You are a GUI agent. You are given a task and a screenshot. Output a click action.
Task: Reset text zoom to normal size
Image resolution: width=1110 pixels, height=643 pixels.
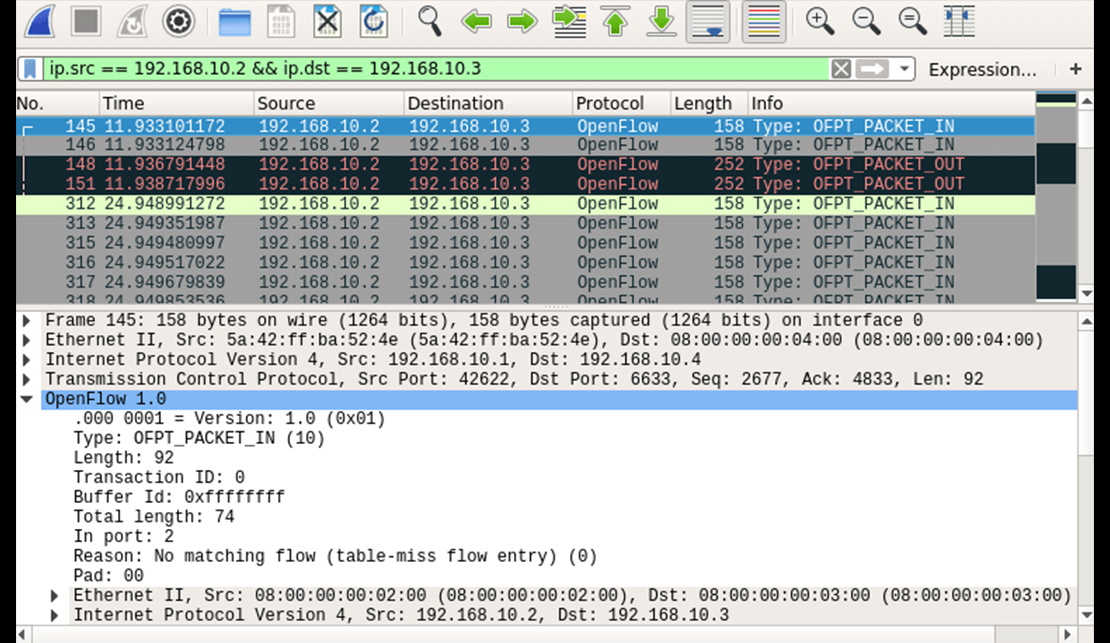912,21
